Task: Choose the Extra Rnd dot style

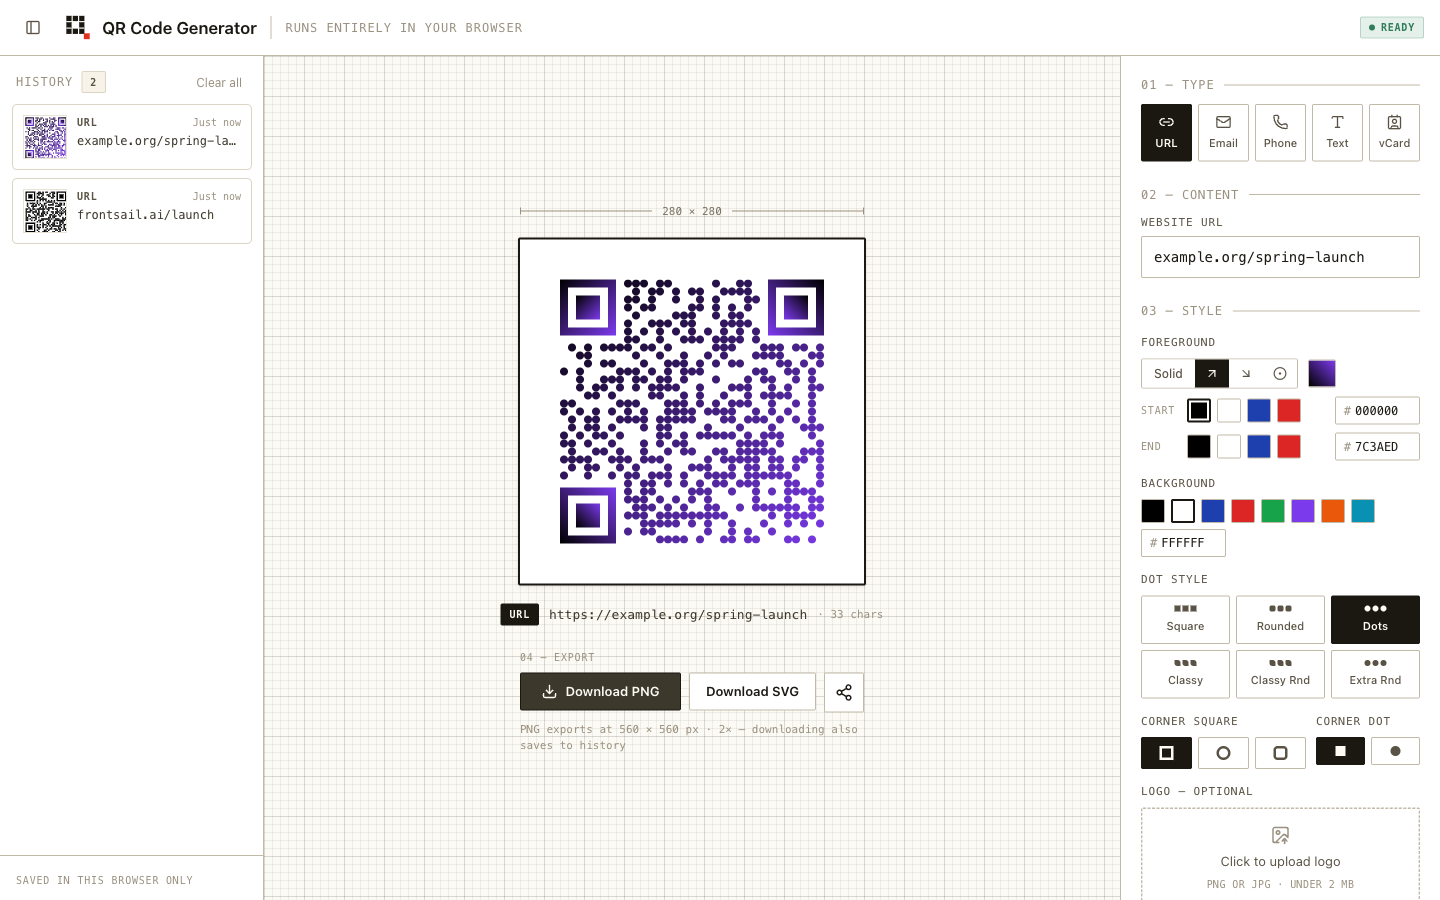Action: (x=1375, y=674)
